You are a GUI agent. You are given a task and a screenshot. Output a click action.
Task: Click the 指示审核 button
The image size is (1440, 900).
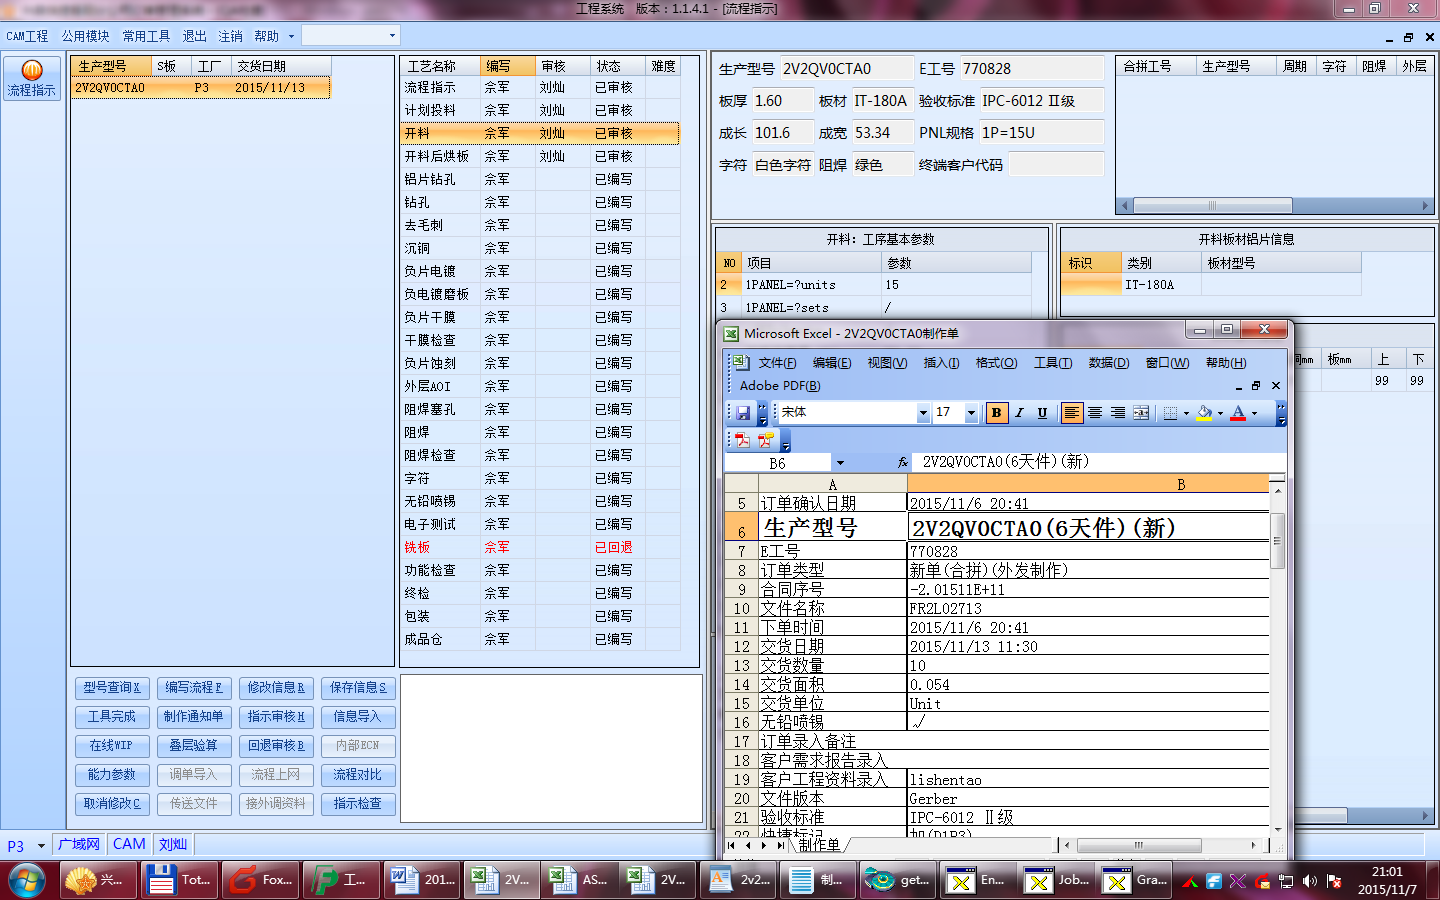click(x=276, y=717)
